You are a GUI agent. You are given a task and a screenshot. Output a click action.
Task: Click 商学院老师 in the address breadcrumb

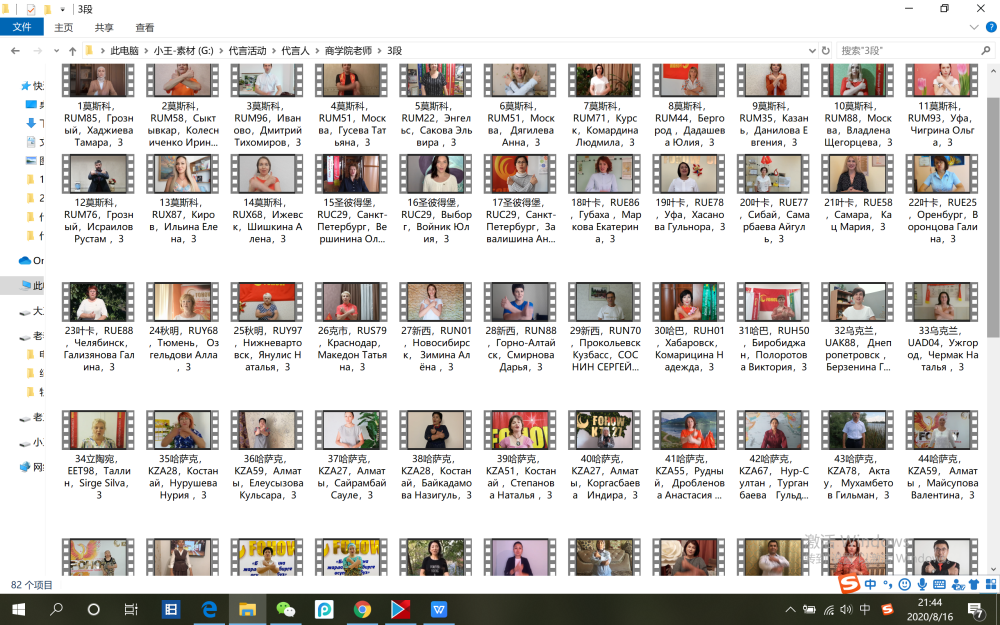click(348, 50)
